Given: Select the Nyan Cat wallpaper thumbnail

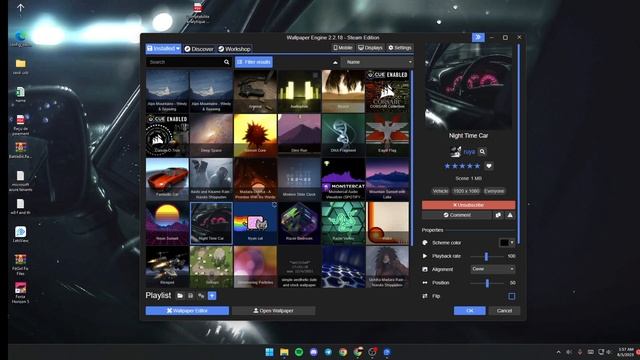Looking at the screenshot, I should (x=255, y=223).
